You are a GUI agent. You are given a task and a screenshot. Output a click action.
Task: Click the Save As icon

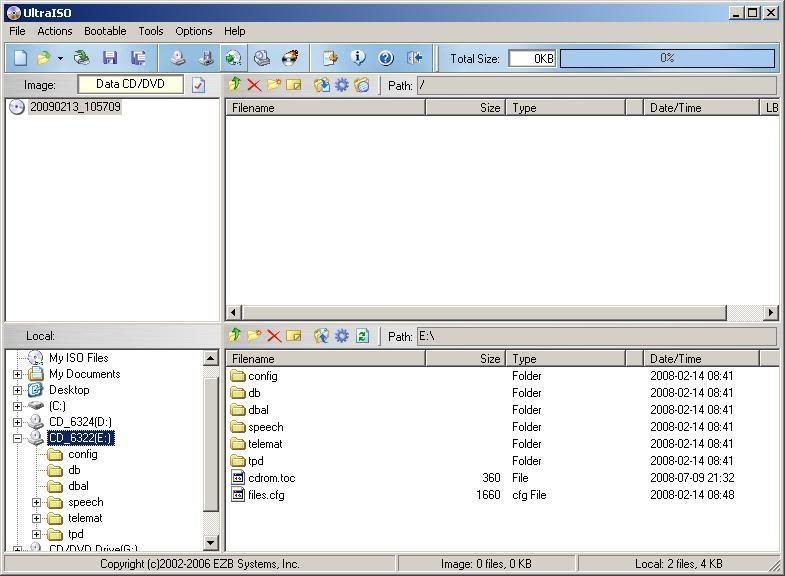pos(138,58)
